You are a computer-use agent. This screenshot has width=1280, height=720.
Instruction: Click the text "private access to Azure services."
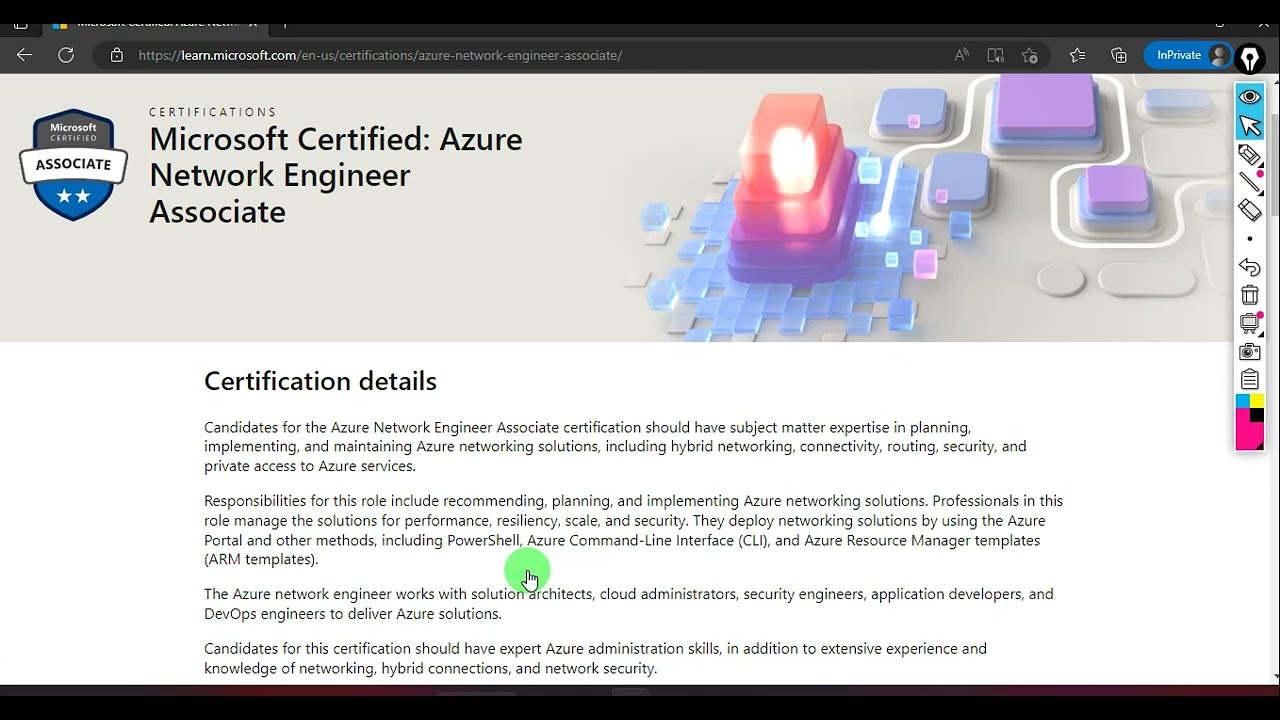(x=310, y=466)
